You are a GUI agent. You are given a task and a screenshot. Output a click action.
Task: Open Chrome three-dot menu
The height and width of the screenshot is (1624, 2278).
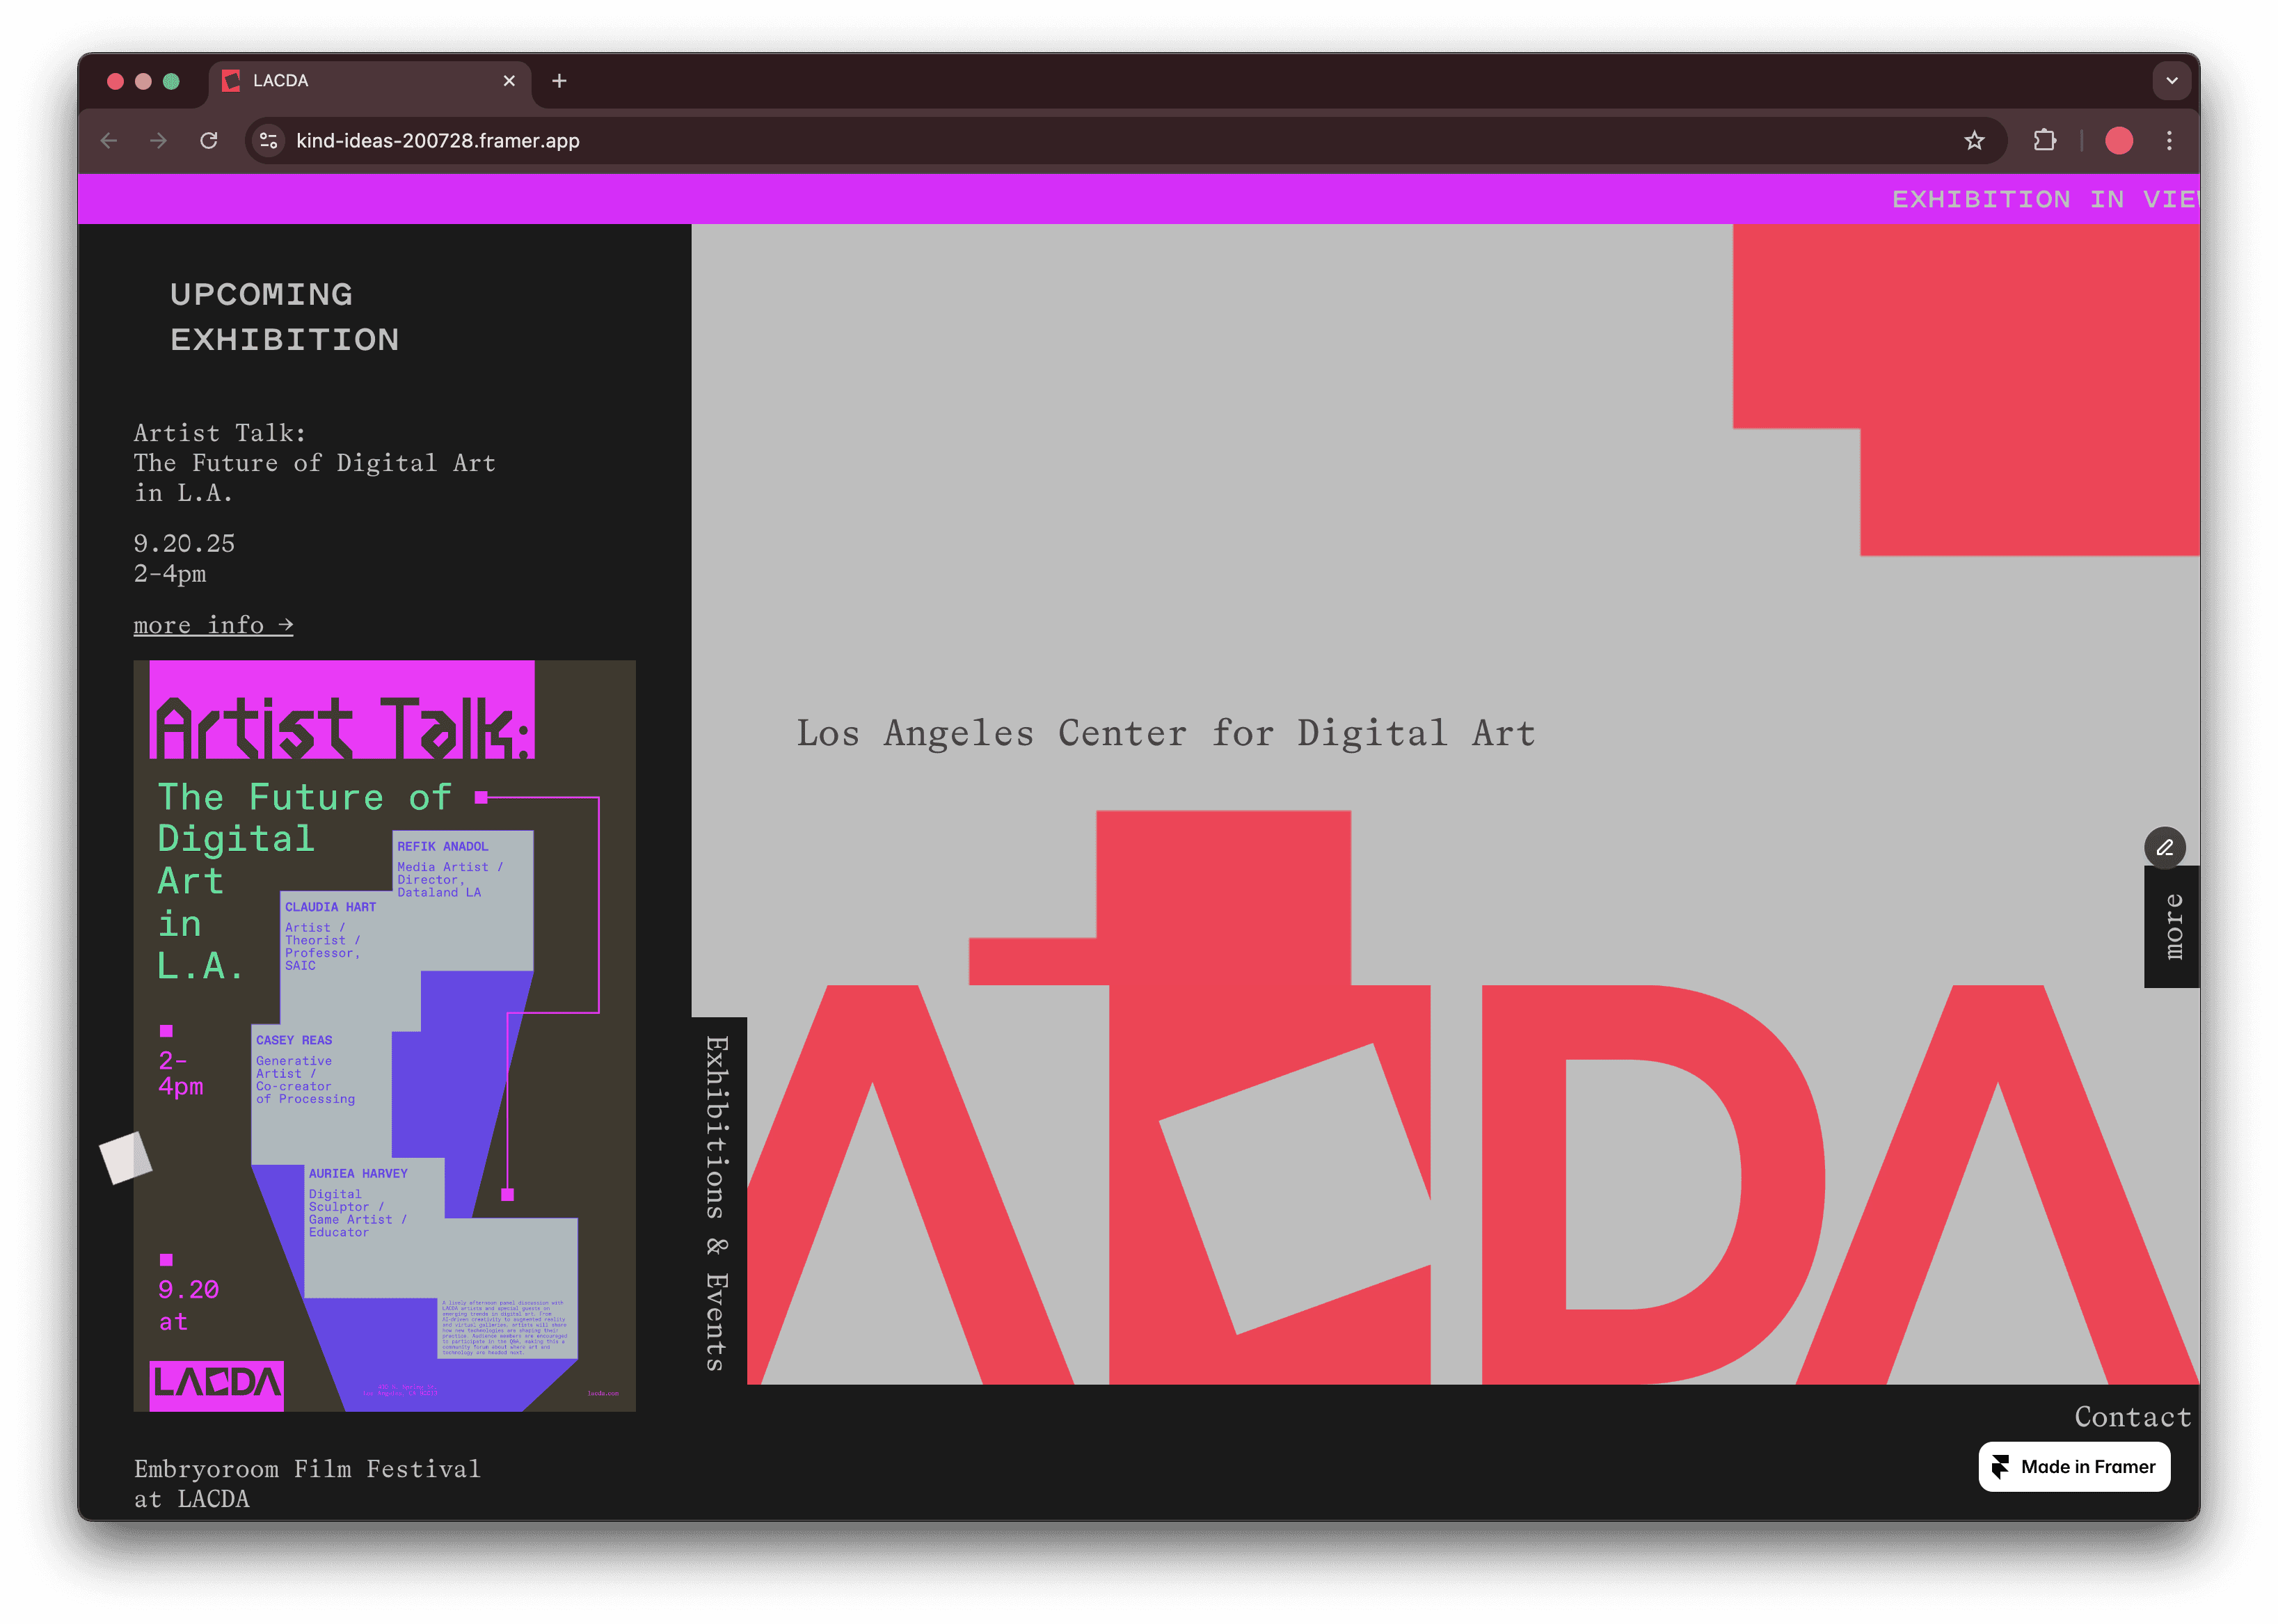pos(2169,141)
